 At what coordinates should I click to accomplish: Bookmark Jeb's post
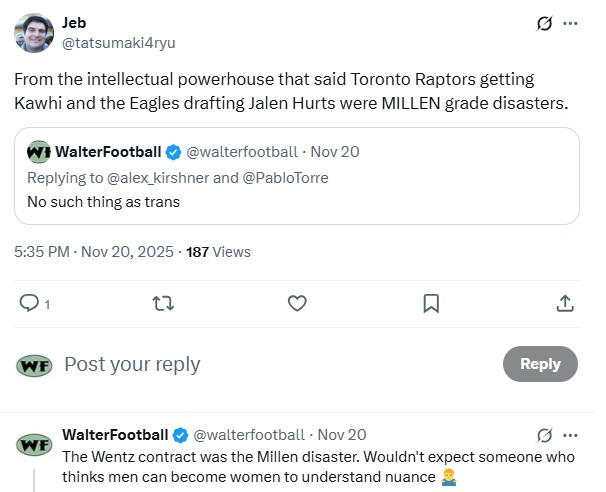(x=431, y=303)
